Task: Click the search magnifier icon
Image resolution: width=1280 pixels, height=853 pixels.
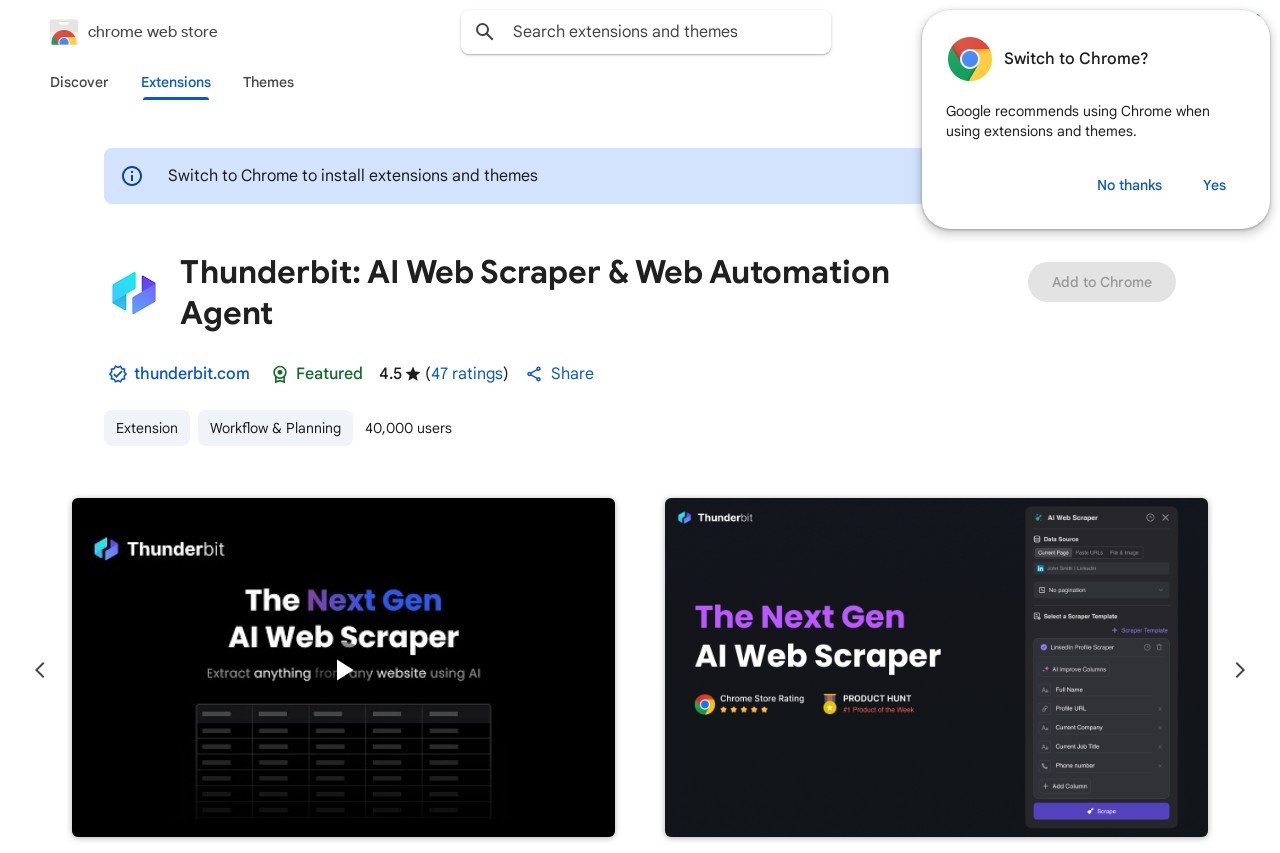Action: (x=485, y=32)
